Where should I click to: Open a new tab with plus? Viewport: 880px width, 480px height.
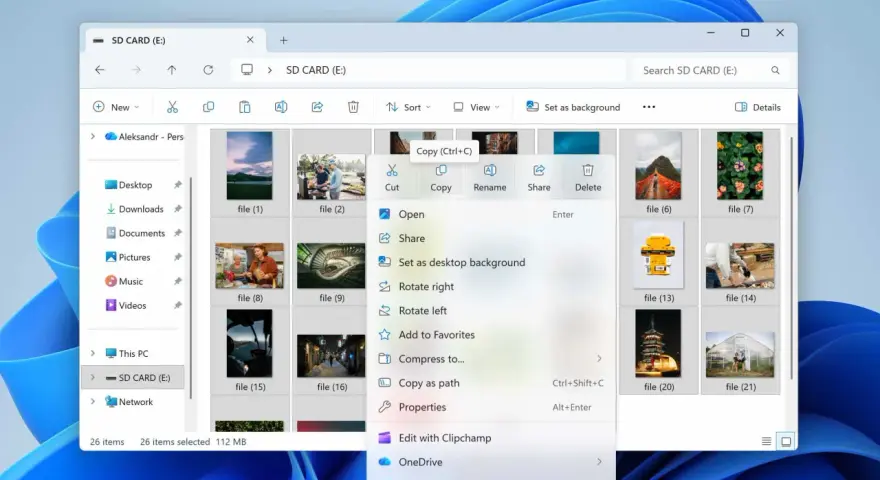(x=283, y=40)
